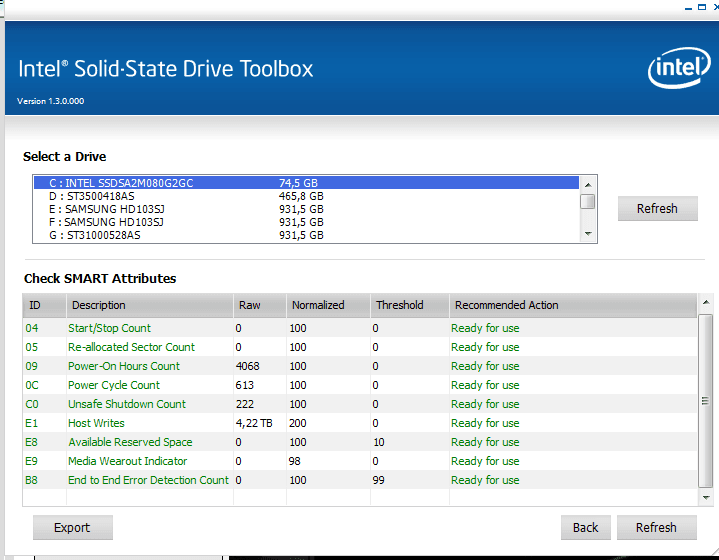Select drive G: ST31000528AS

(x=306, y=235)
